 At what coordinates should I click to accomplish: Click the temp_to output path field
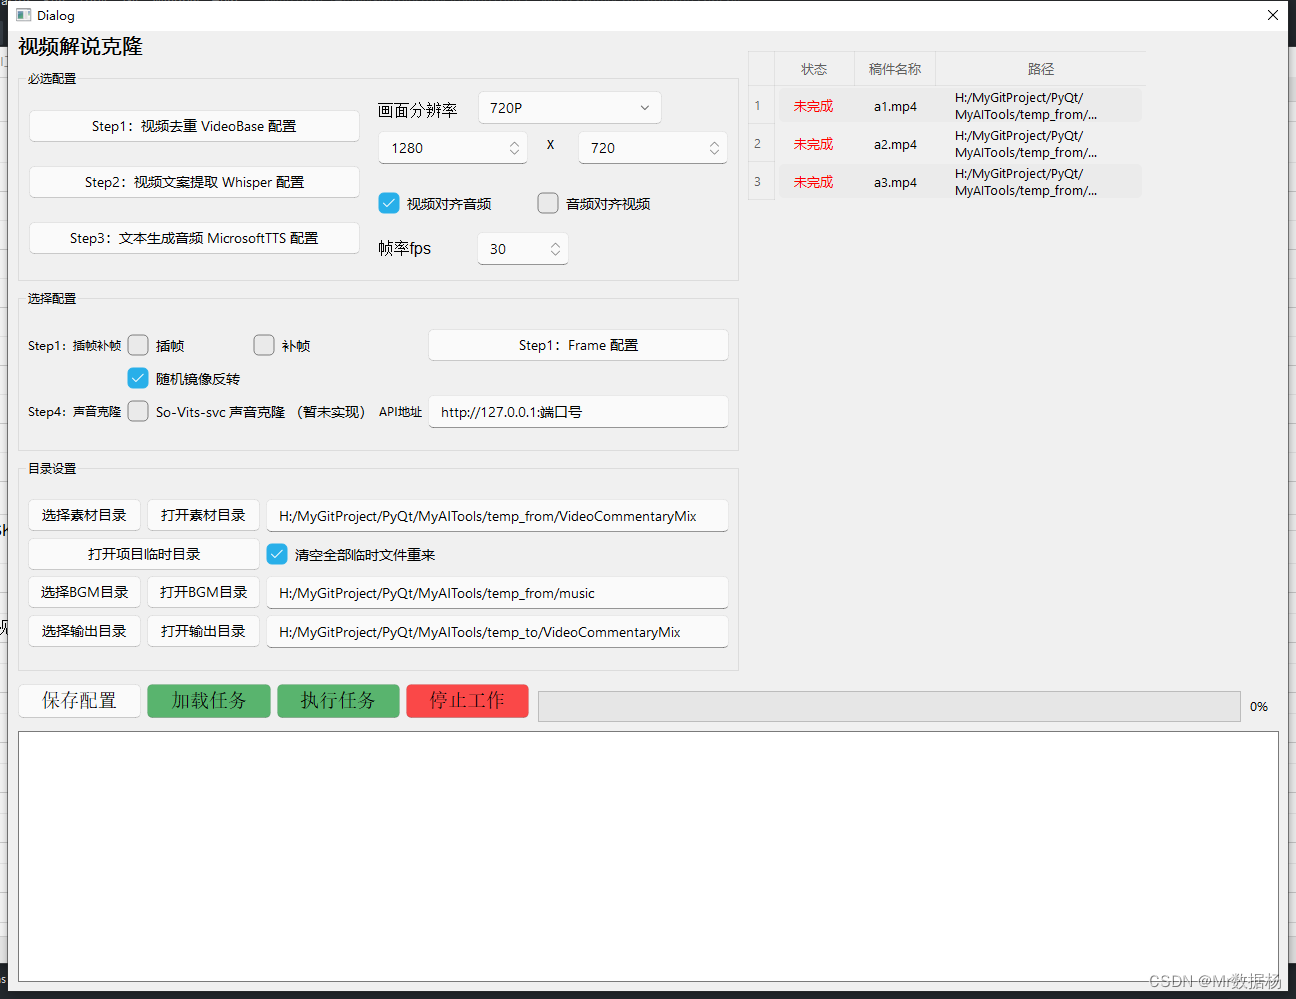(497, 632)
